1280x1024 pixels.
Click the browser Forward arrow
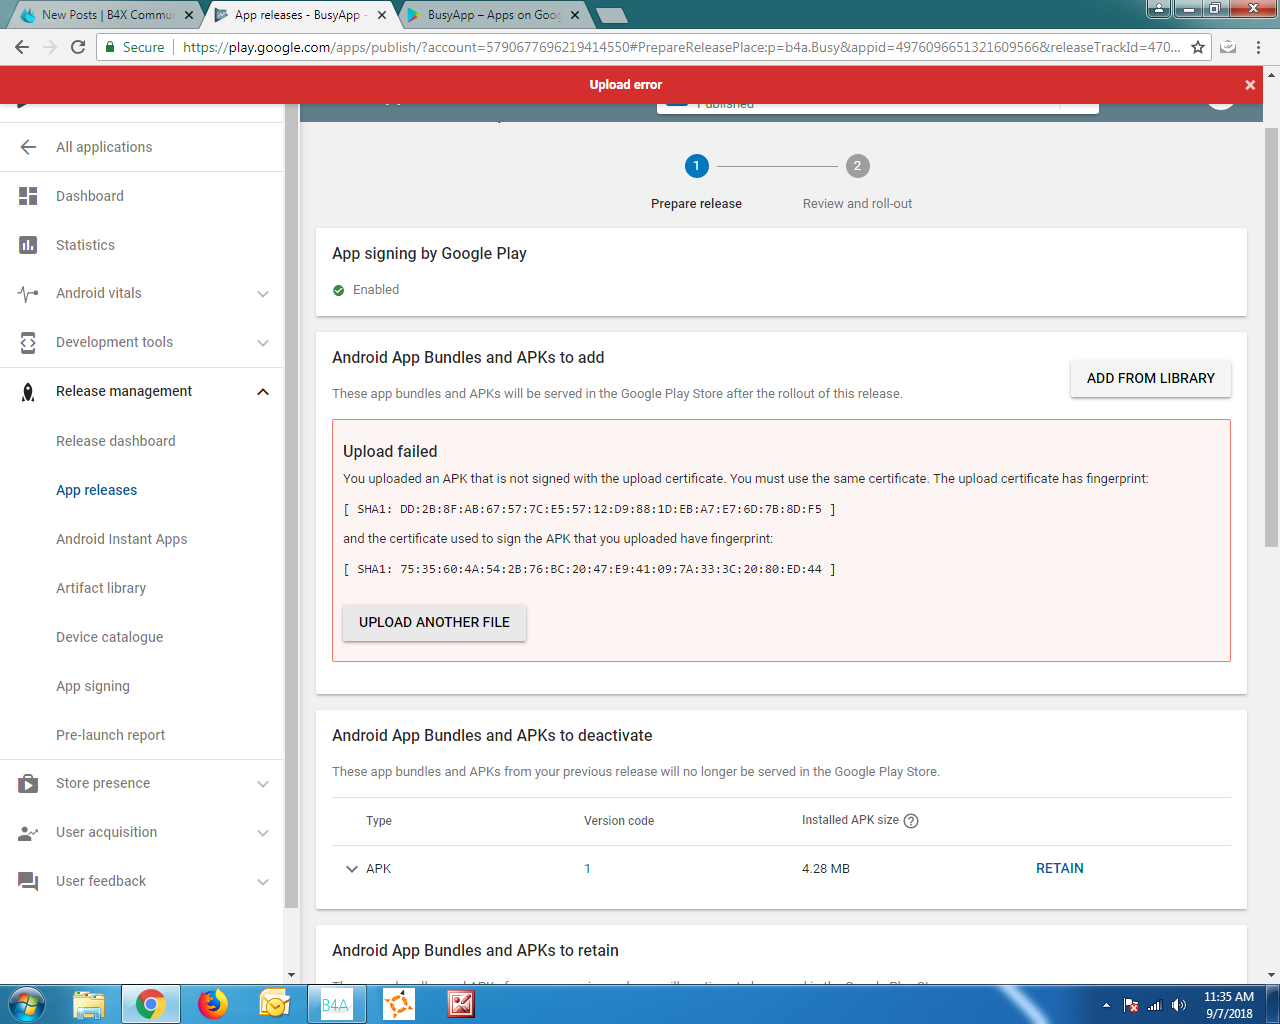click(50, 47)
